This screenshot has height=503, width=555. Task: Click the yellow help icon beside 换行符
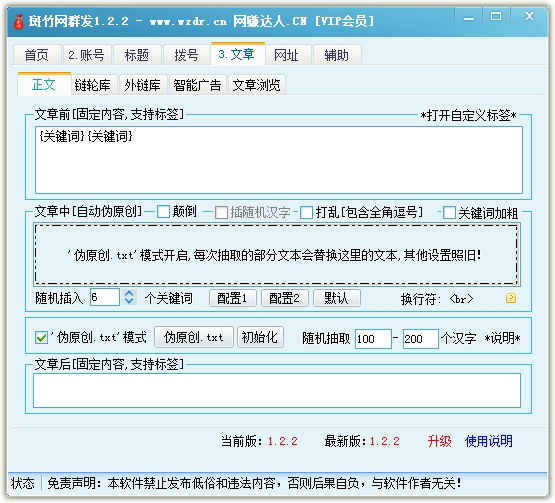510,298
